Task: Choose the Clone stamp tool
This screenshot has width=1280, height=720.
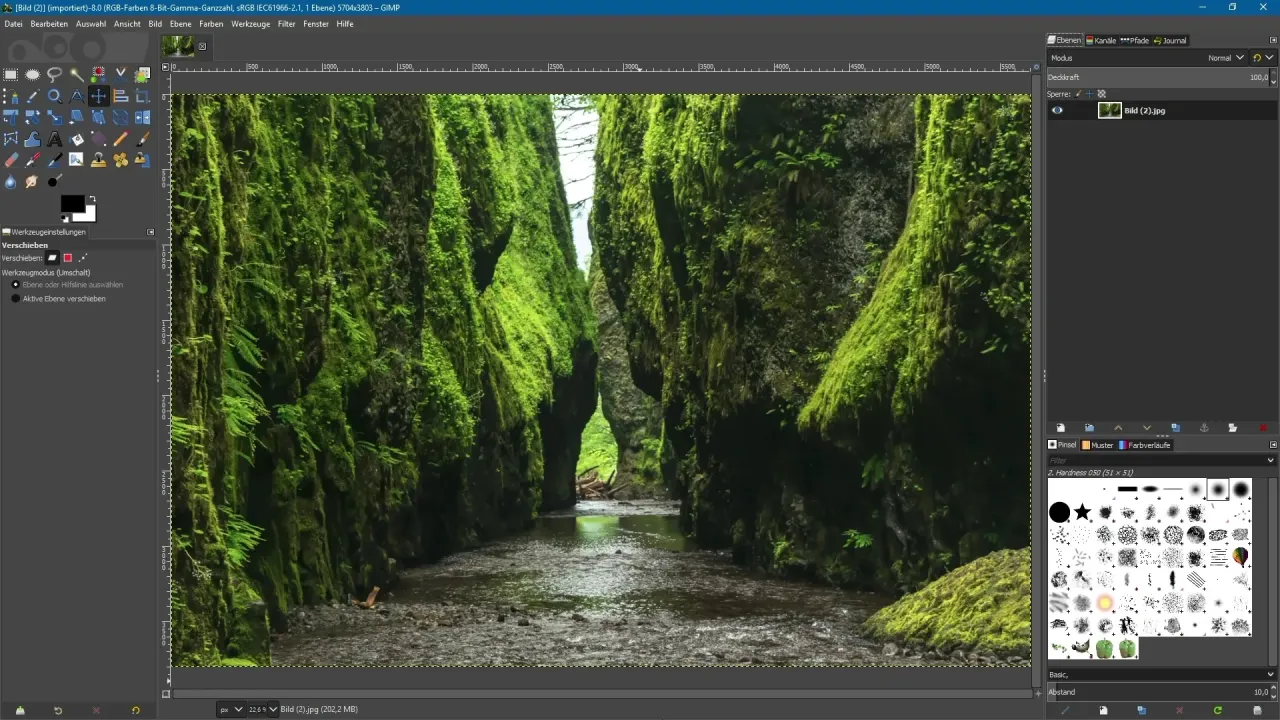Action: [98, 160]
